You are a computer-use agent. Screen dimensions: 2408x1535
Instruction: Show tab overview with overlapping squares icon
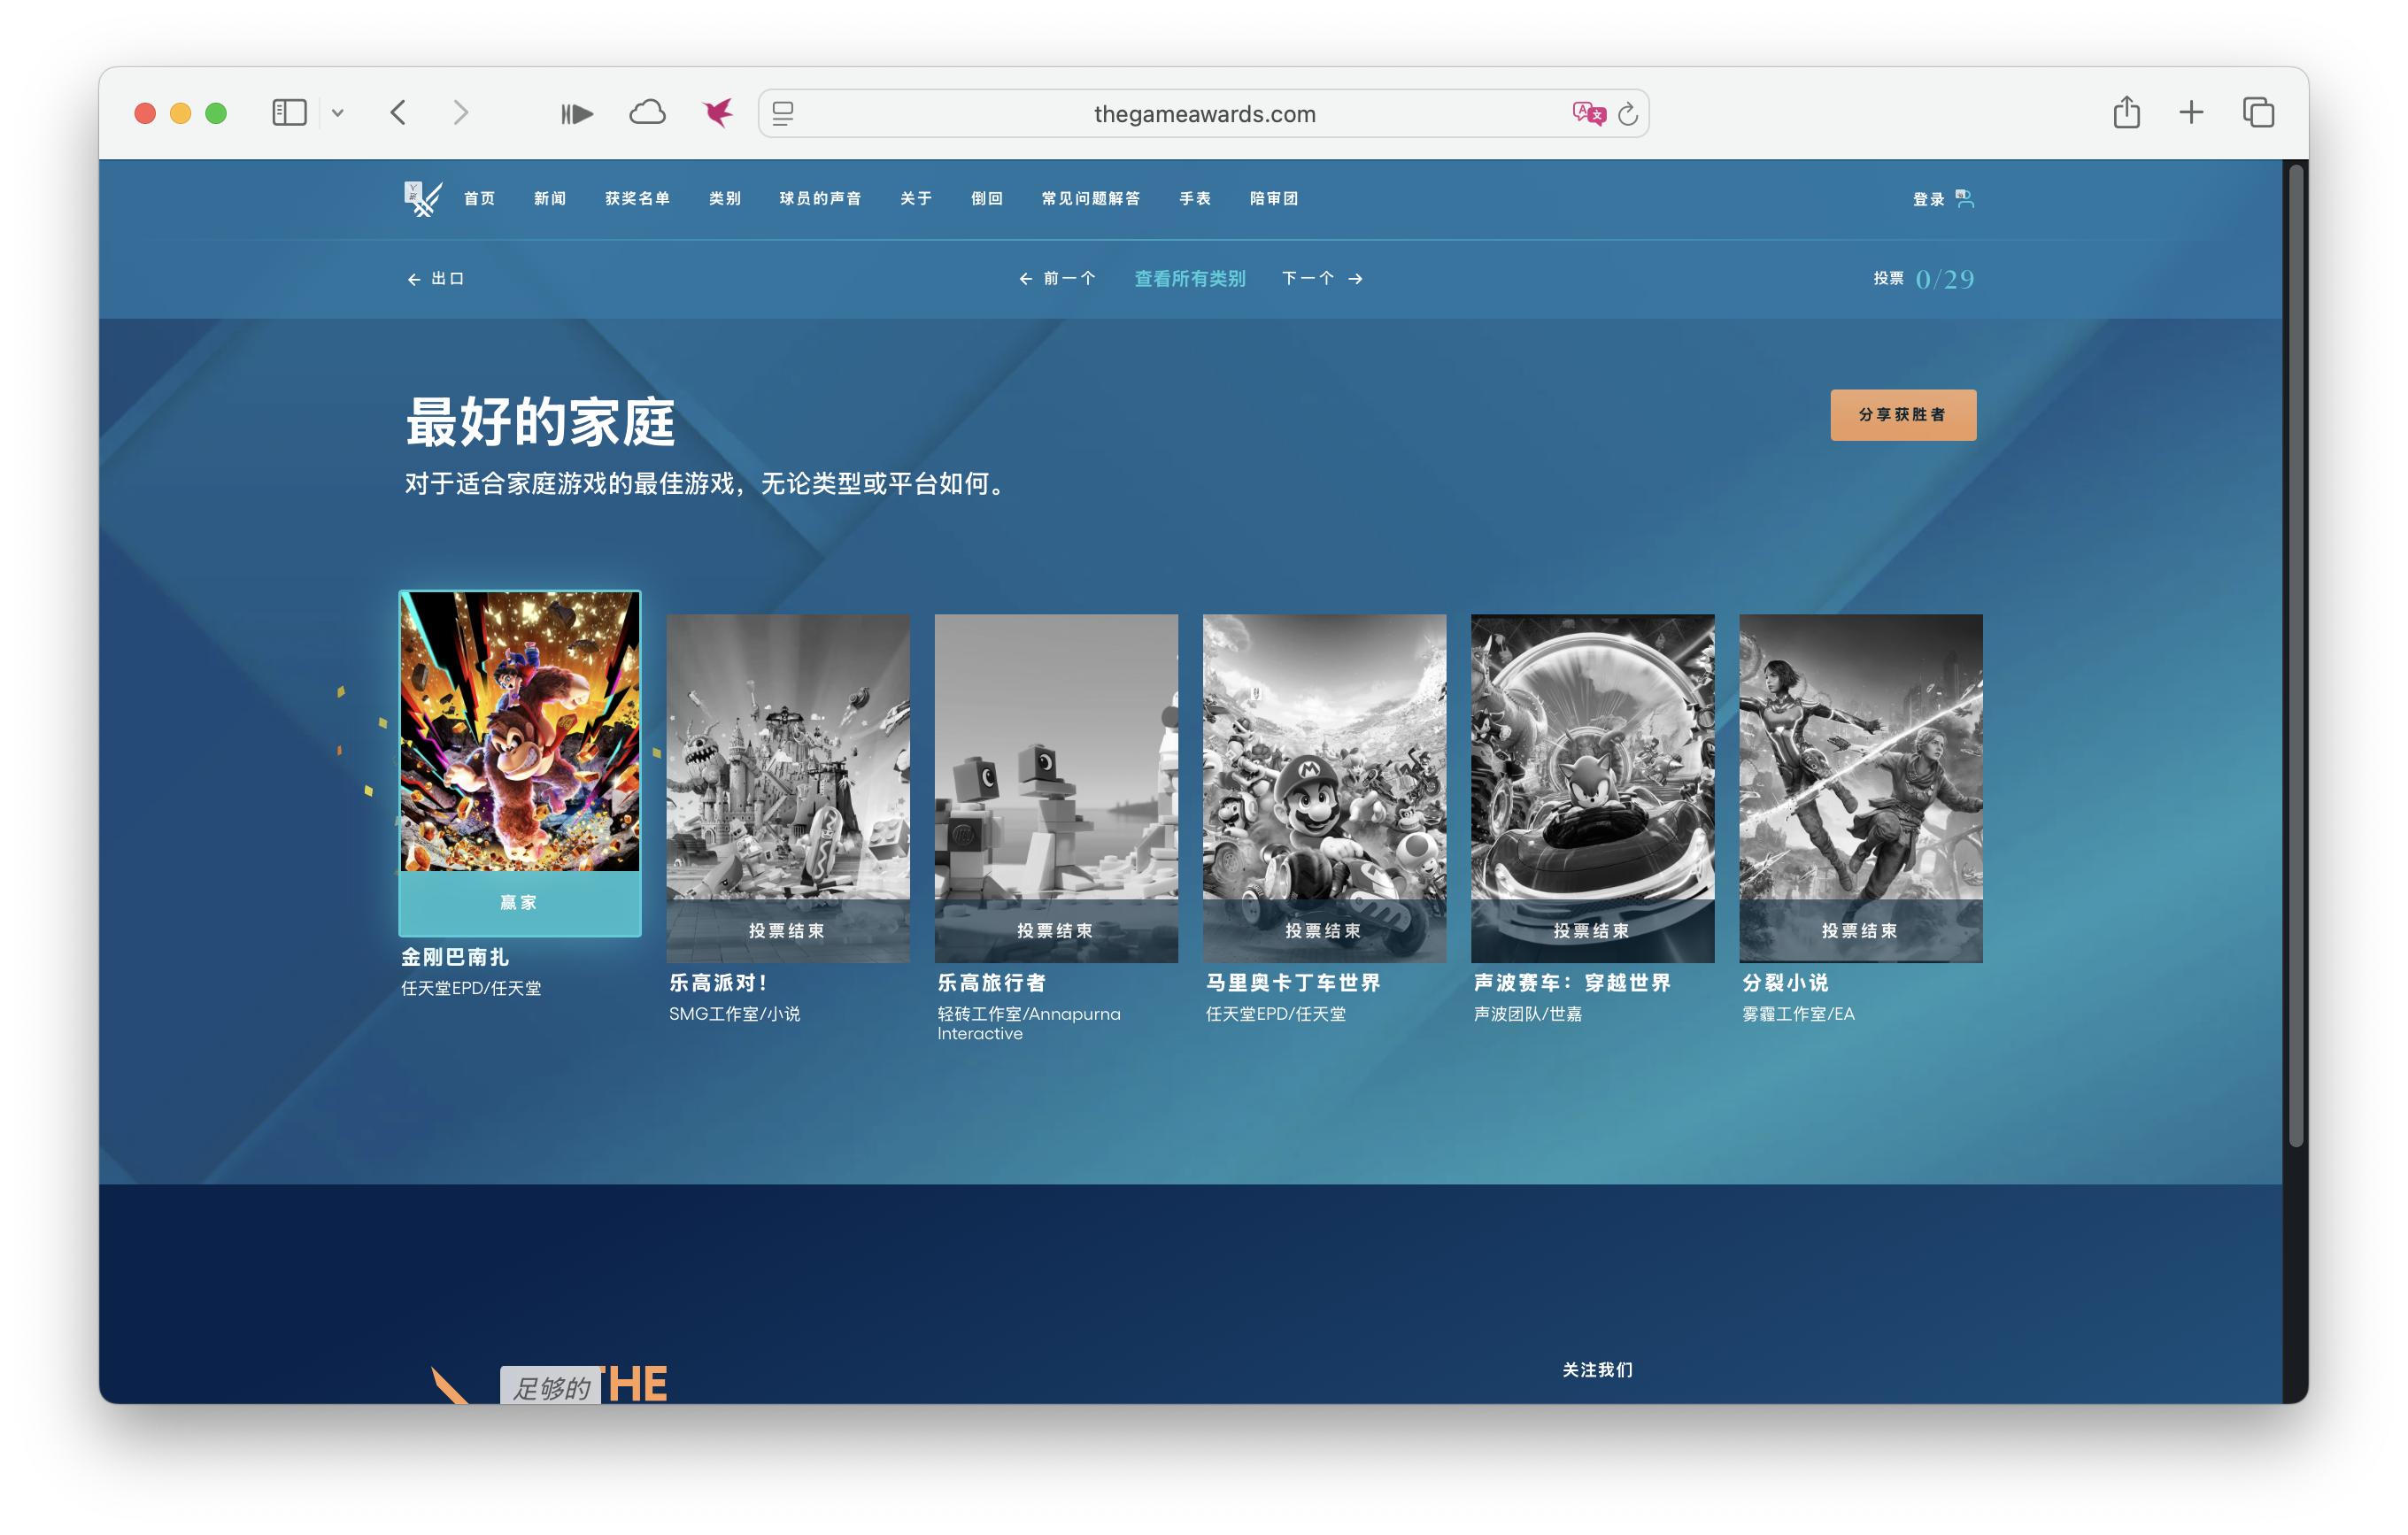(x=2257, y=112)
